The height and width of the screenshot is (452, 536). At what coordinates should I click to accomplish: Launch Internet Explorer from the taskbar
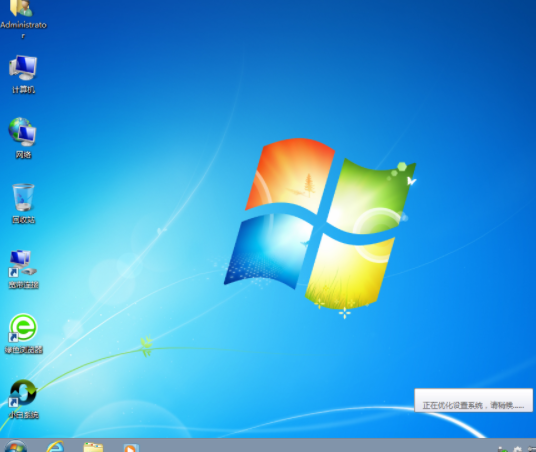click(55, 447)
